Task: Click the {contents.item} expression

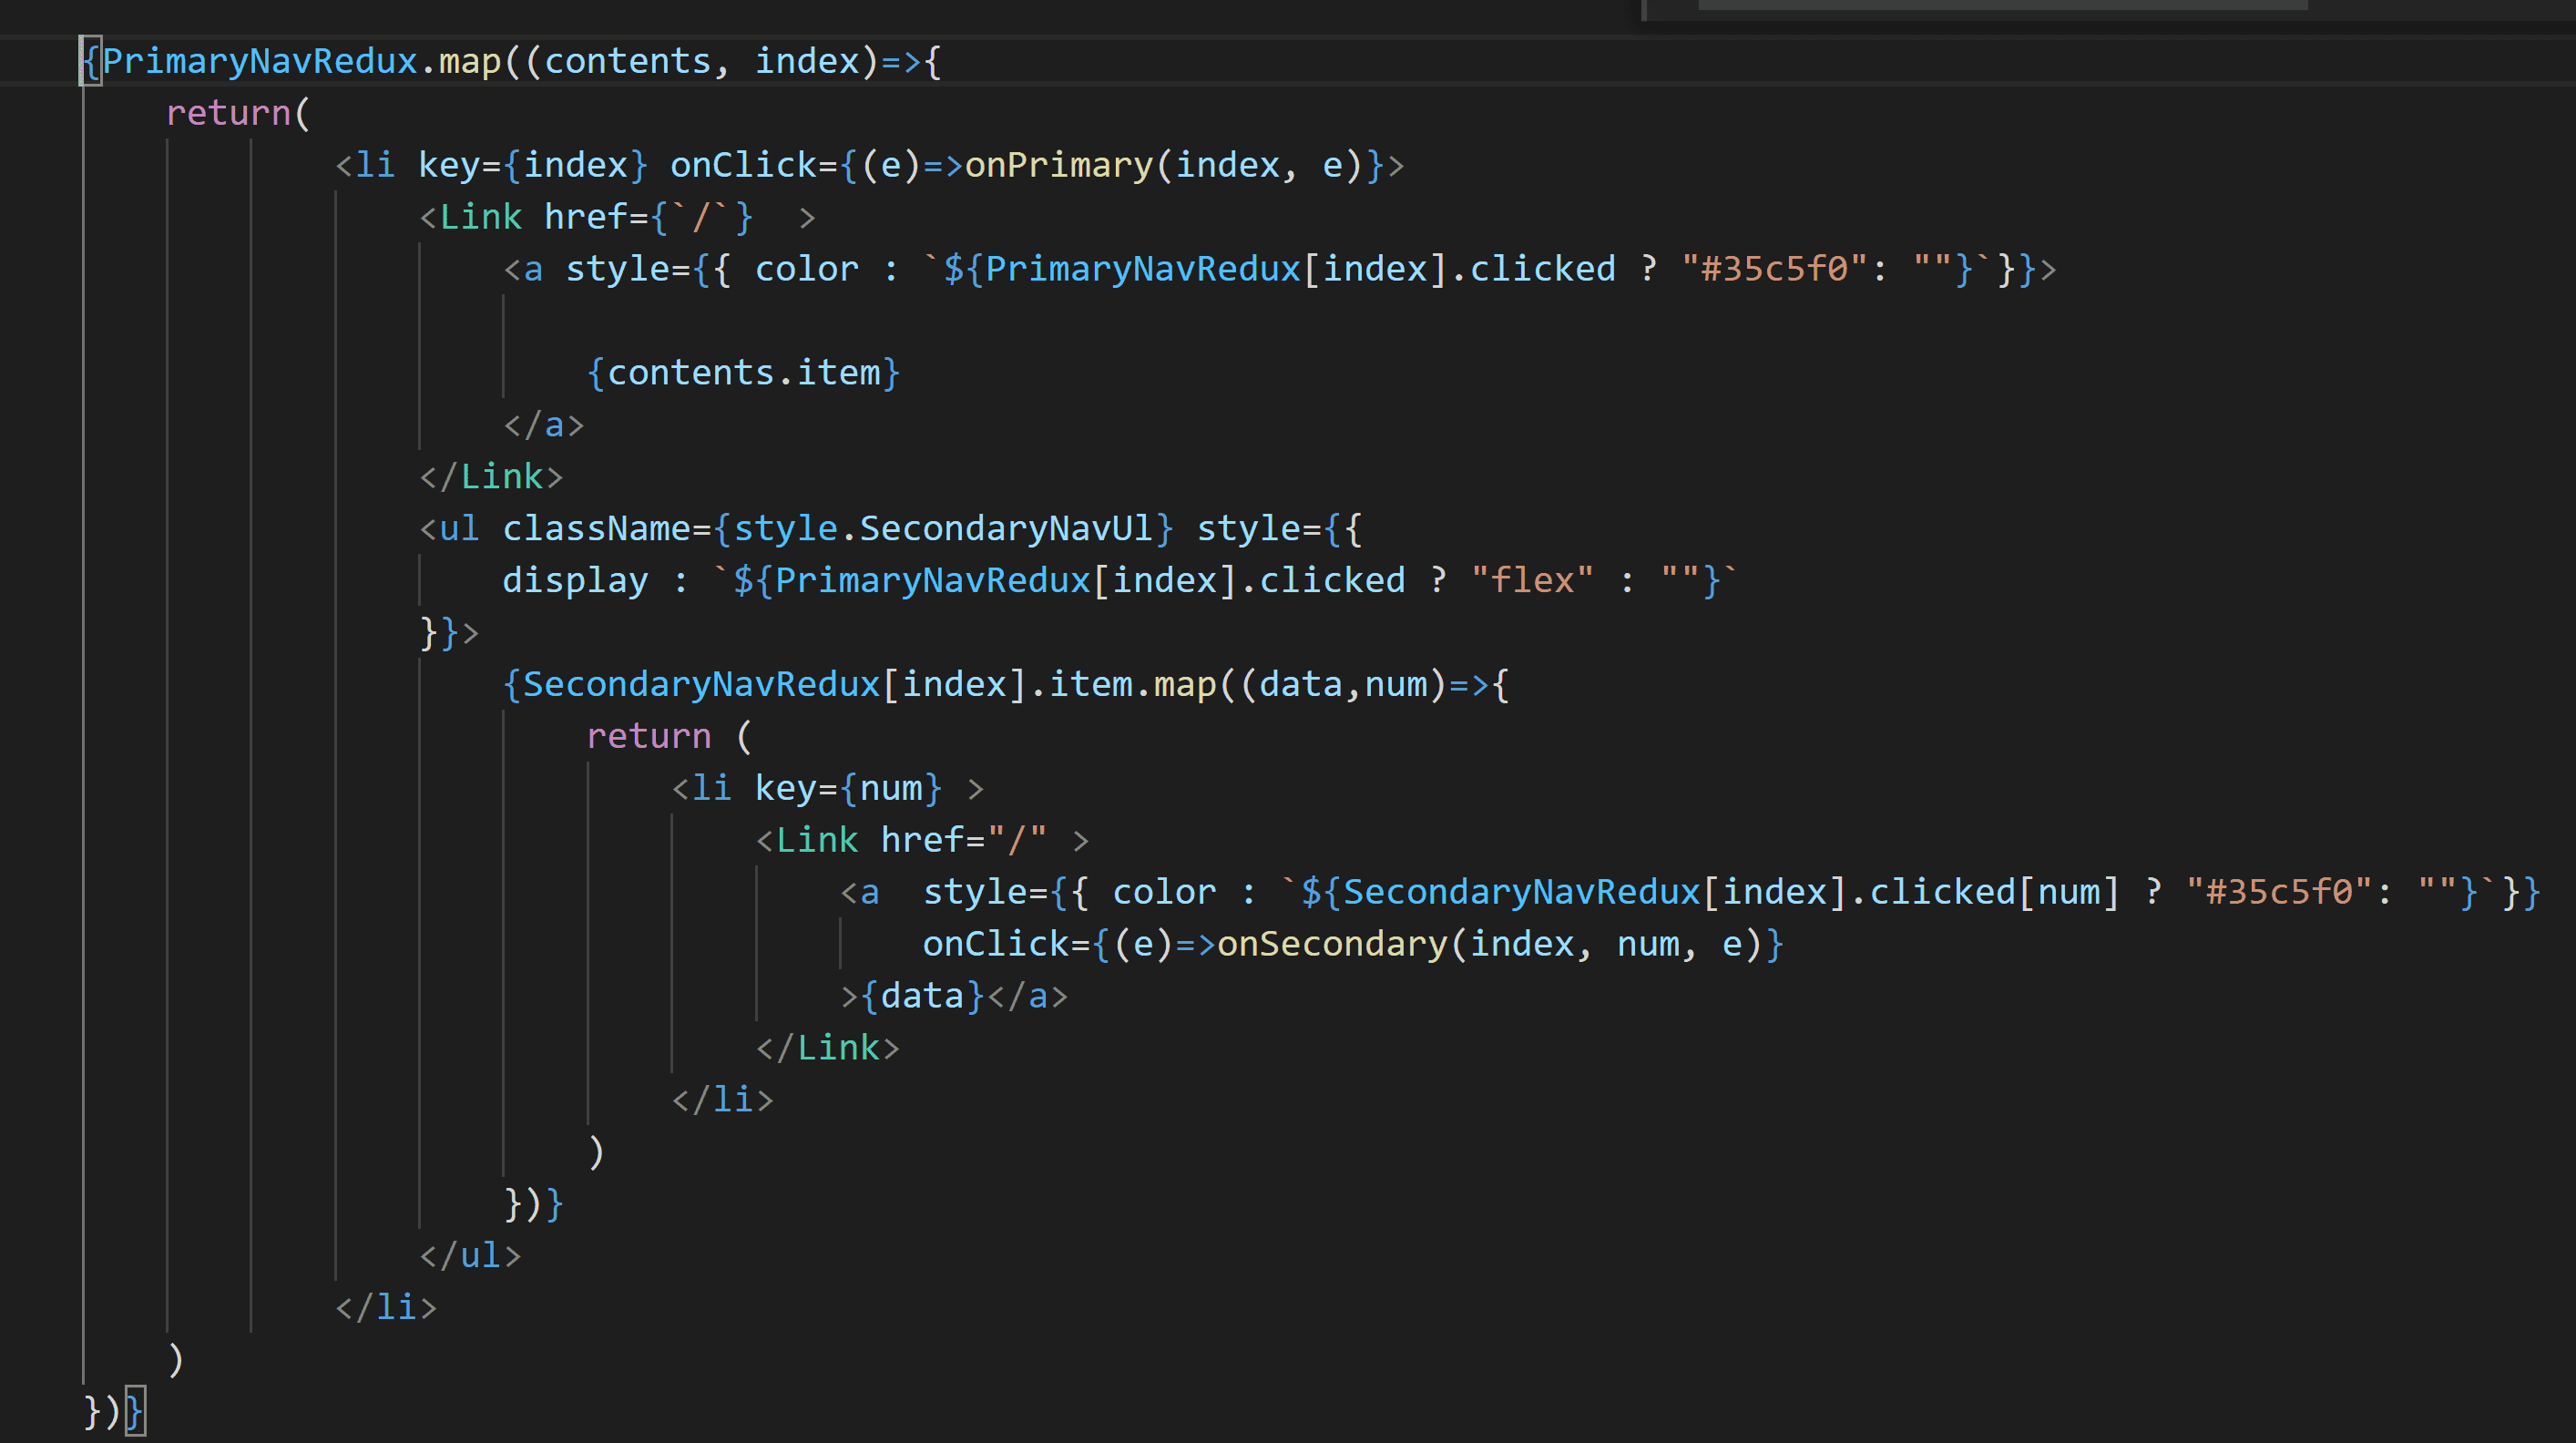Action: point(744,373)
